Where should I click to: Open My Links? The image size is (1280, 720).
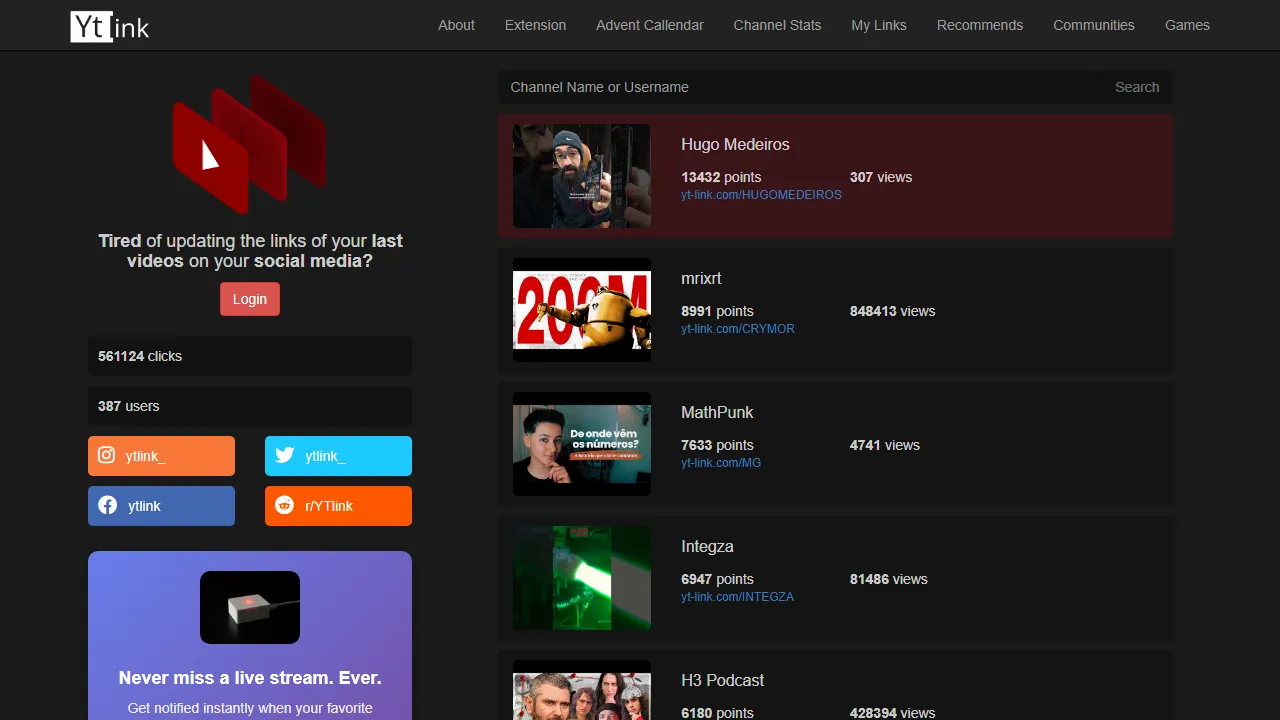coord(878,25)
